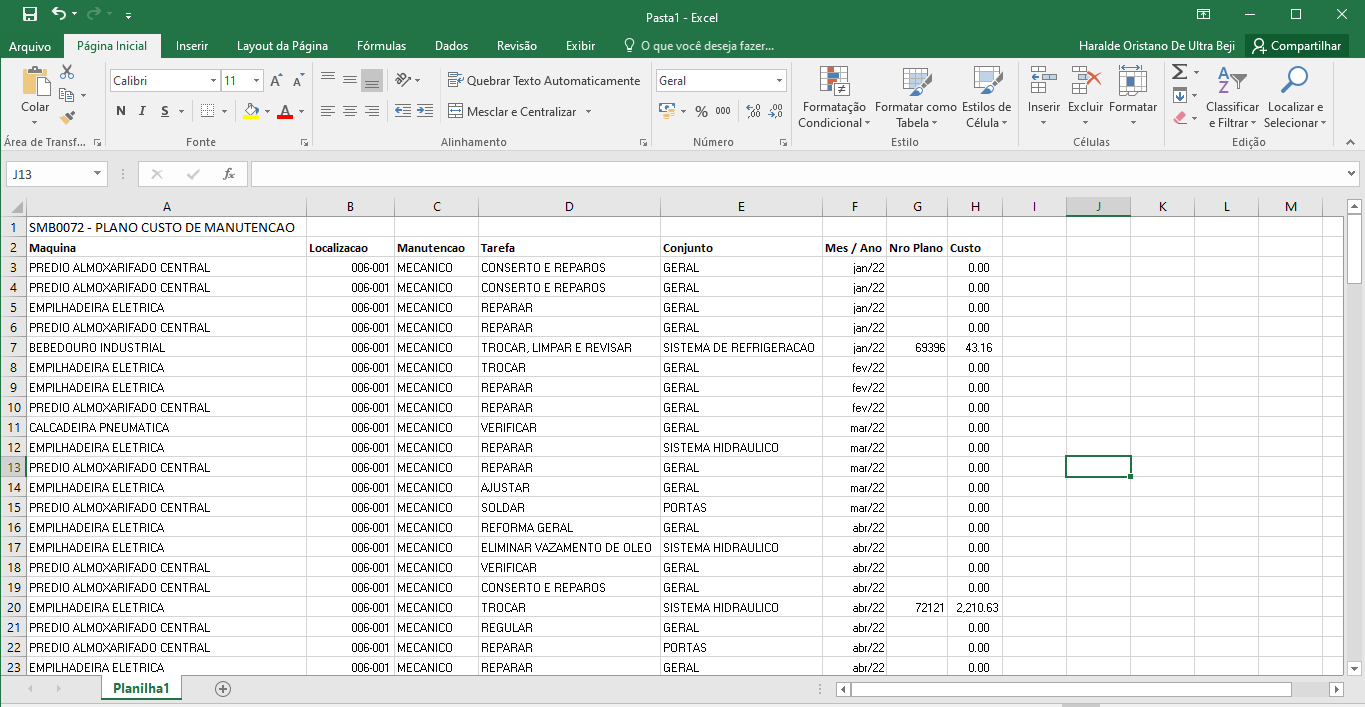Click the Undo arrow icon
The image size is (1365, 707).
coord(59,15)
